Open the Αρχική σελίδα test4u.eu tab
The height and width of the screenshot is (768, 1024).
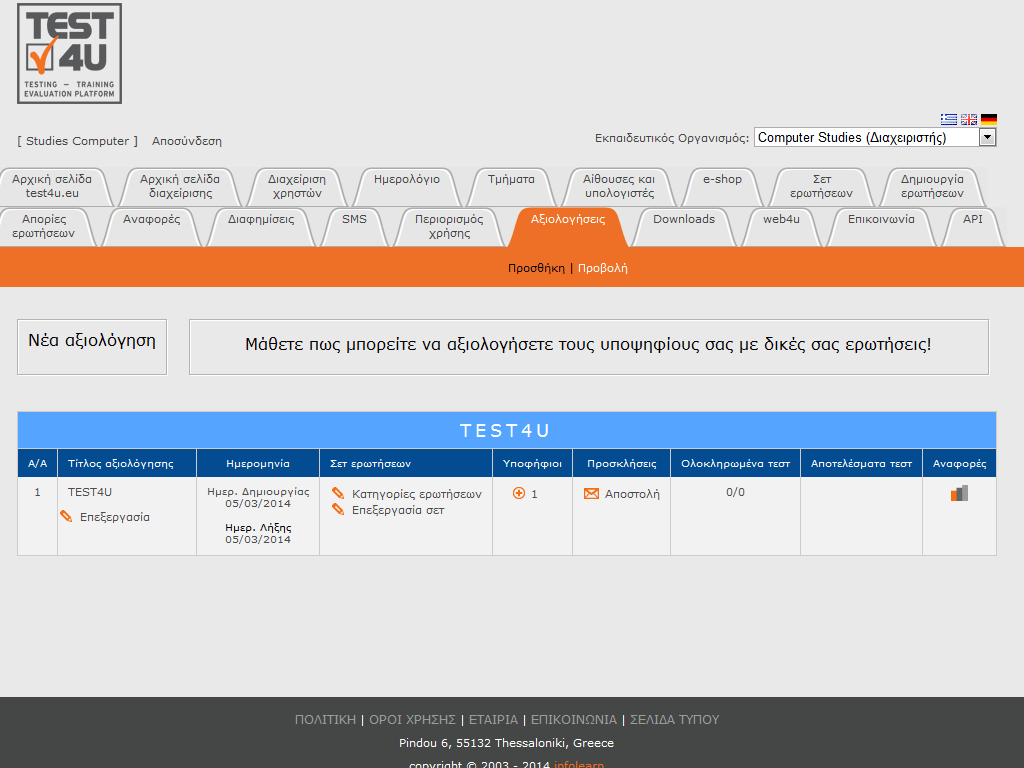[52, 186]
